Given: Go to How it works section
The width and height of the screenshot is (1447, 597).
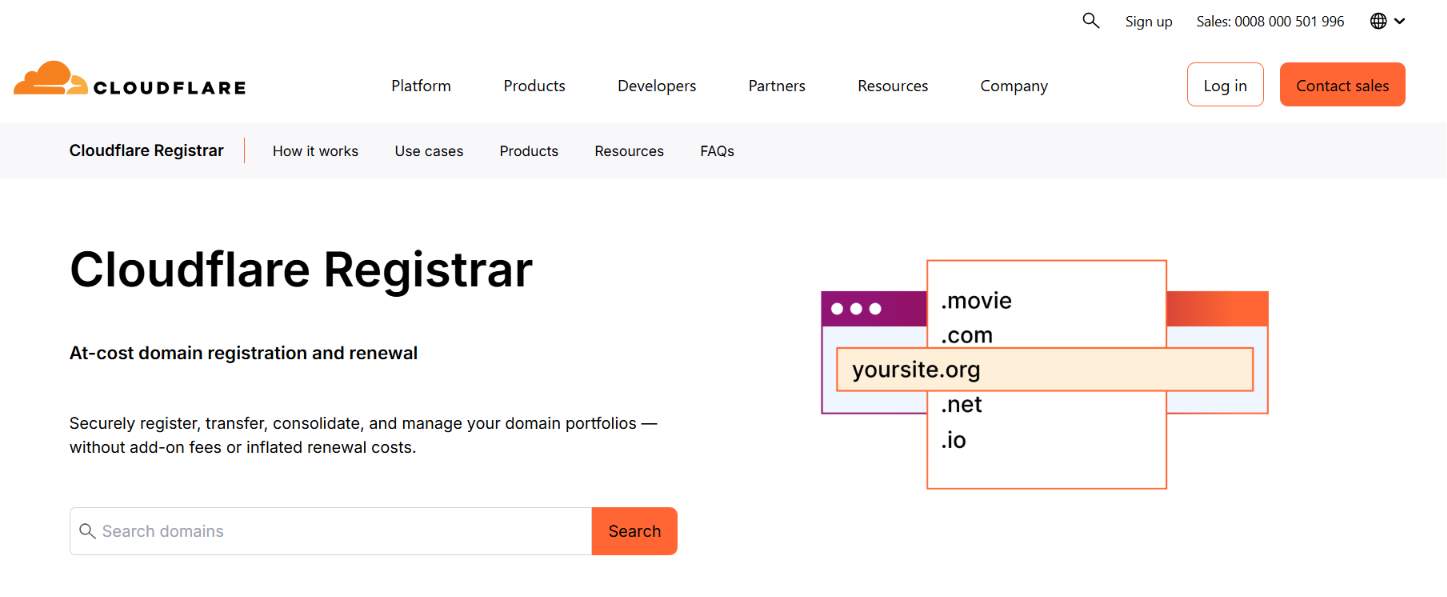Looking at the screenshot, I should [315, 151].
